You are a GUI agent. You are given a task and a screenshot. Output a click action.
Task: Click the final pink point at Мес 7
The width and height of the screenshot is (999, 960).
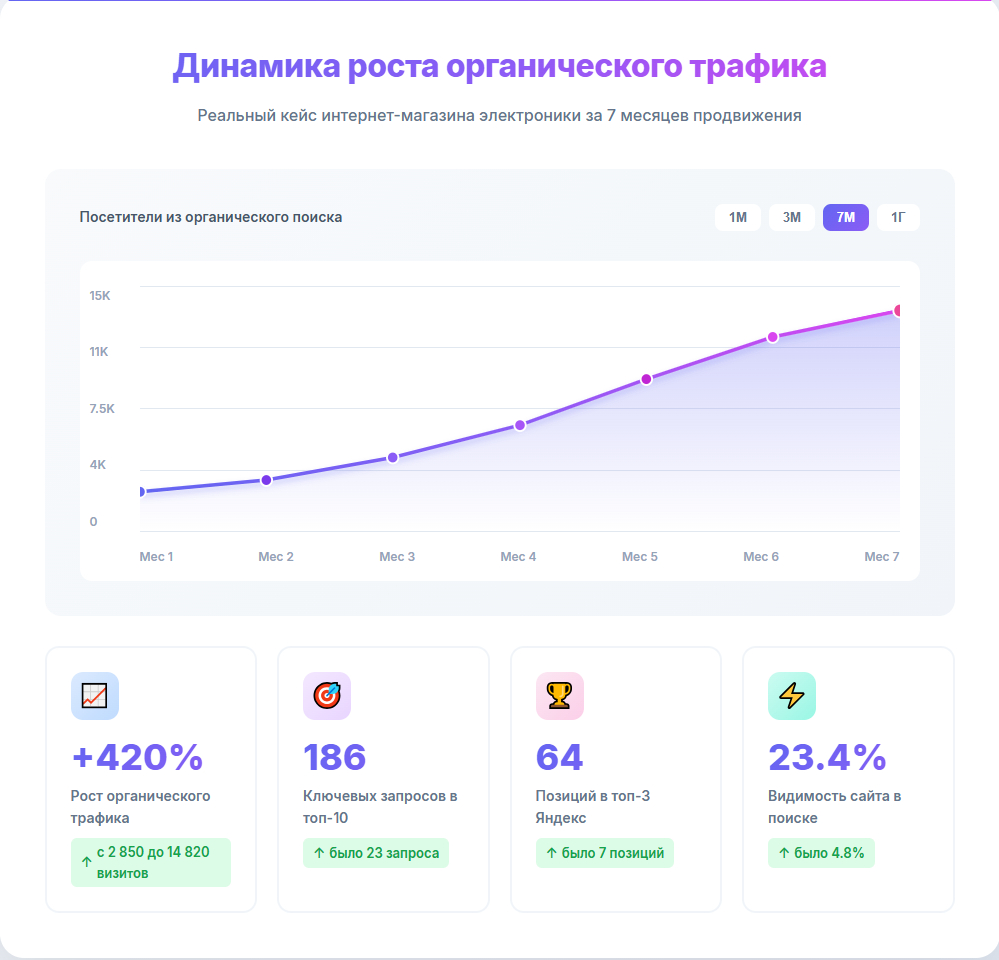(x=898, y=311)
